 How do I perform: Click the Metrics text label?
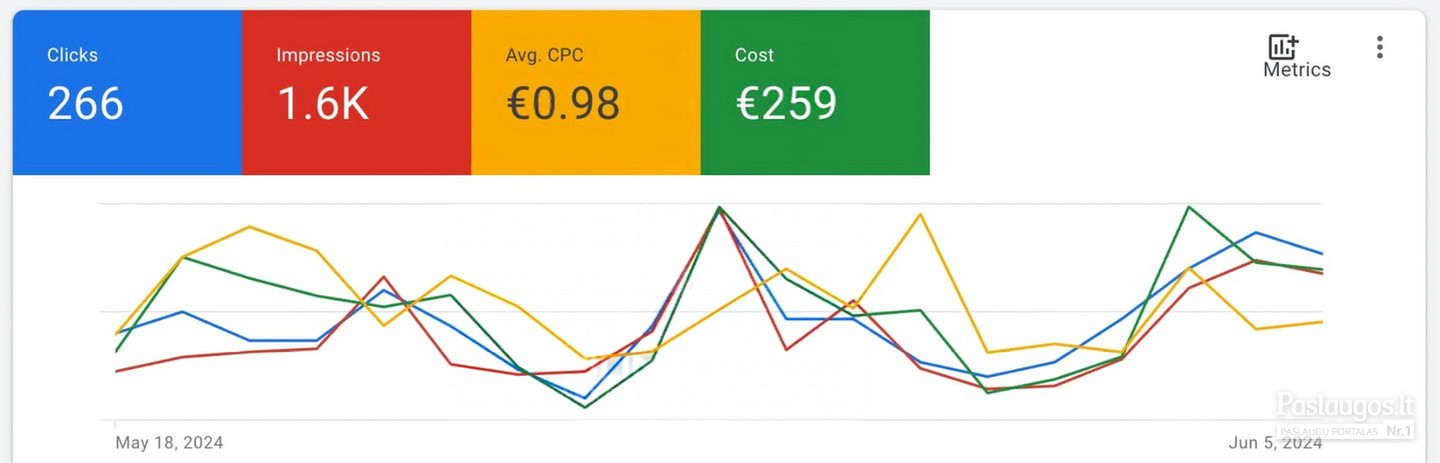tap(1297, 70)
